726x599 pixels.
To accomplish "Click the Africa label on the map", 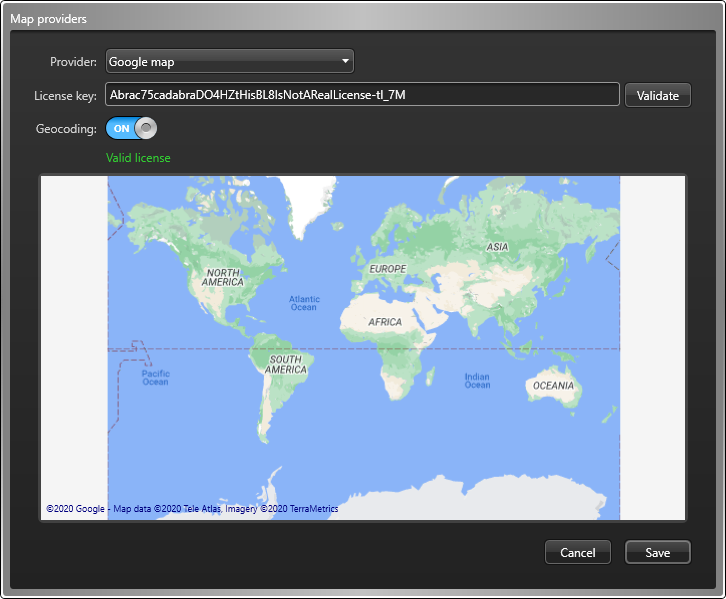I will (385, 322).
